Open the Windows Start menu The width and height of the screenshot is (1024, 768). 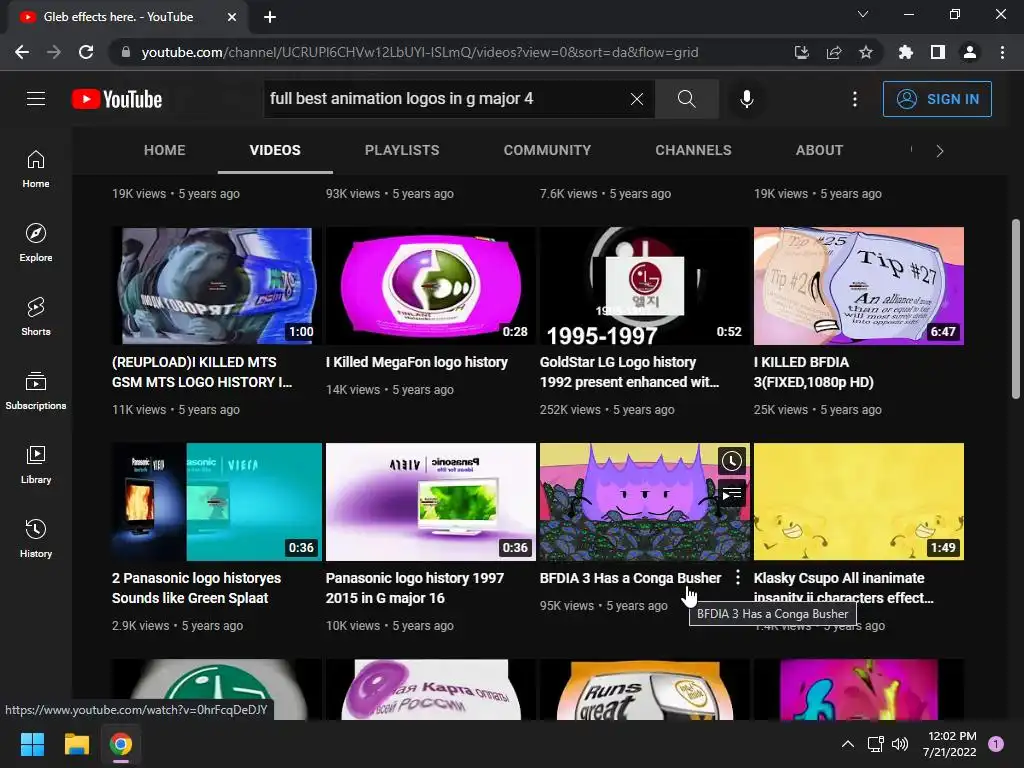click(32, 744)
